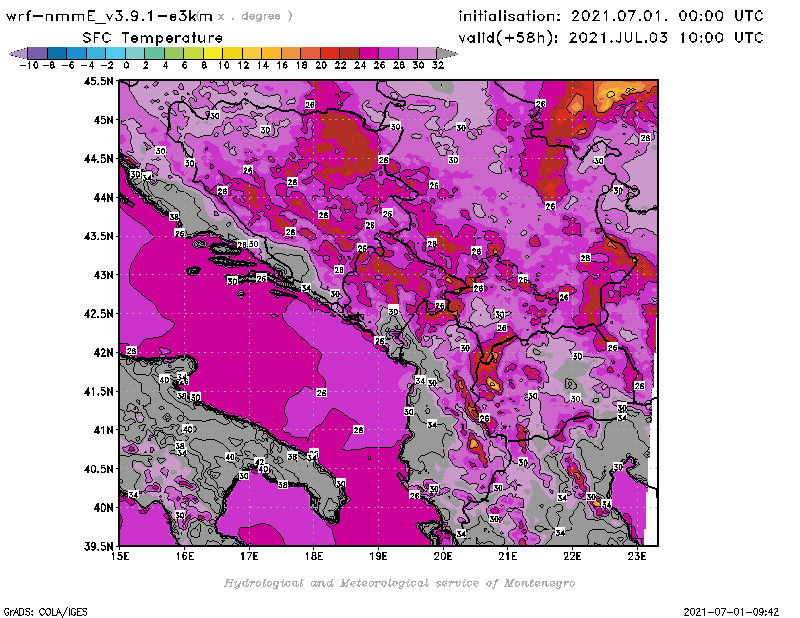800x618 pixels.
Task: Click the 'valid(+58h): 2021.JUL.03 10:00 UTC' line
Action: 611,38
